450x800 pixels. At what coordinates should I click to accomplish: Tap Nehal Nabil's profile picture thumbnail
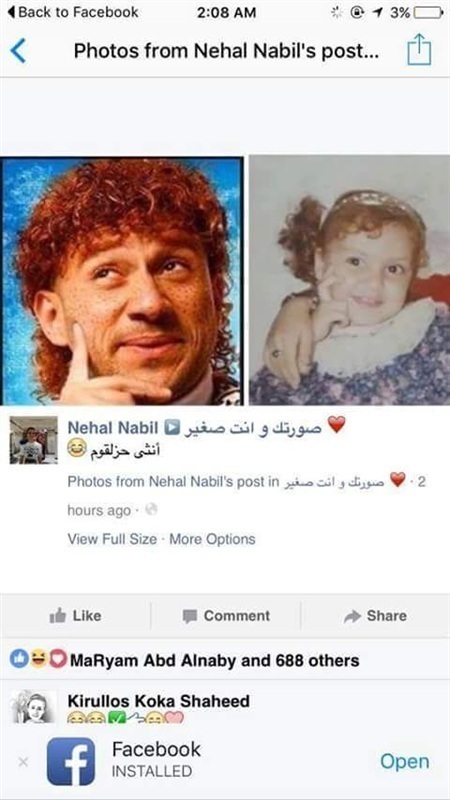tap(34, 440)
